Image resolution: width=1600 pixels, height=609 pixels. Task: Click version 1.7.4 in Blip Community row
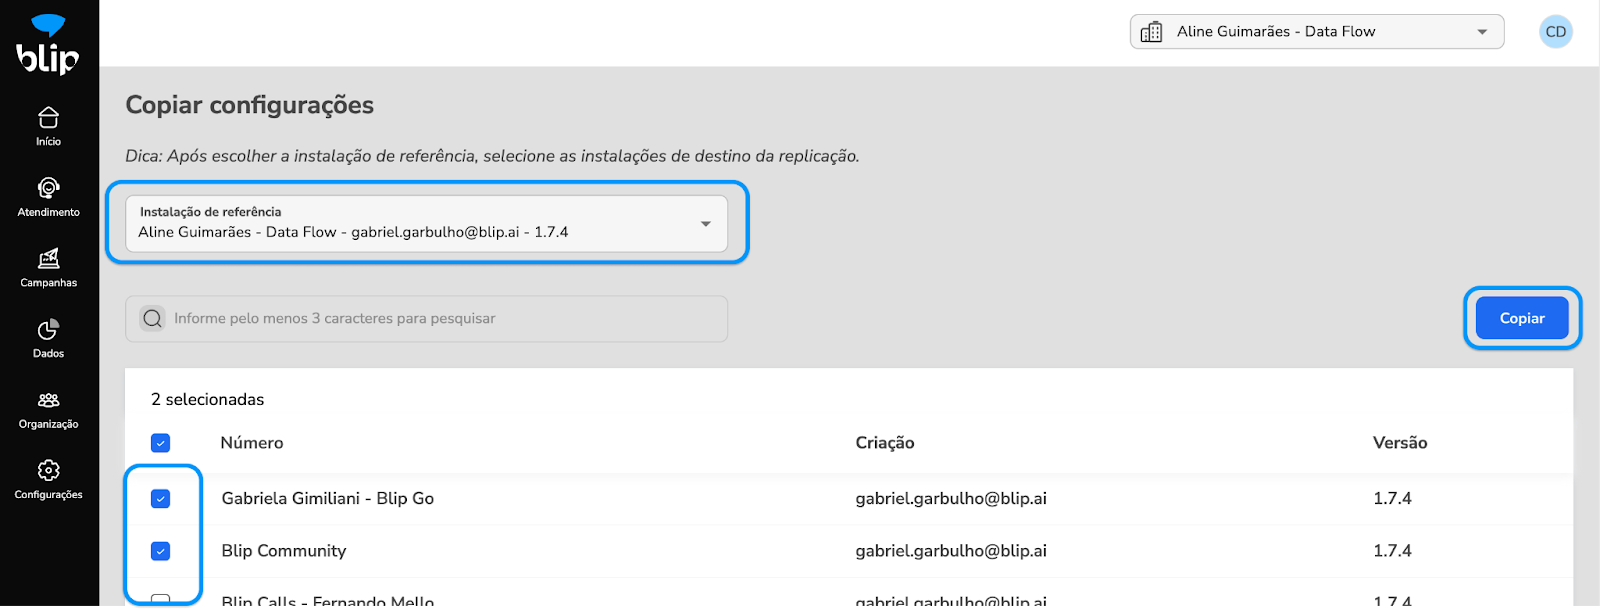pyautogui.click(x=1392, y=551)
